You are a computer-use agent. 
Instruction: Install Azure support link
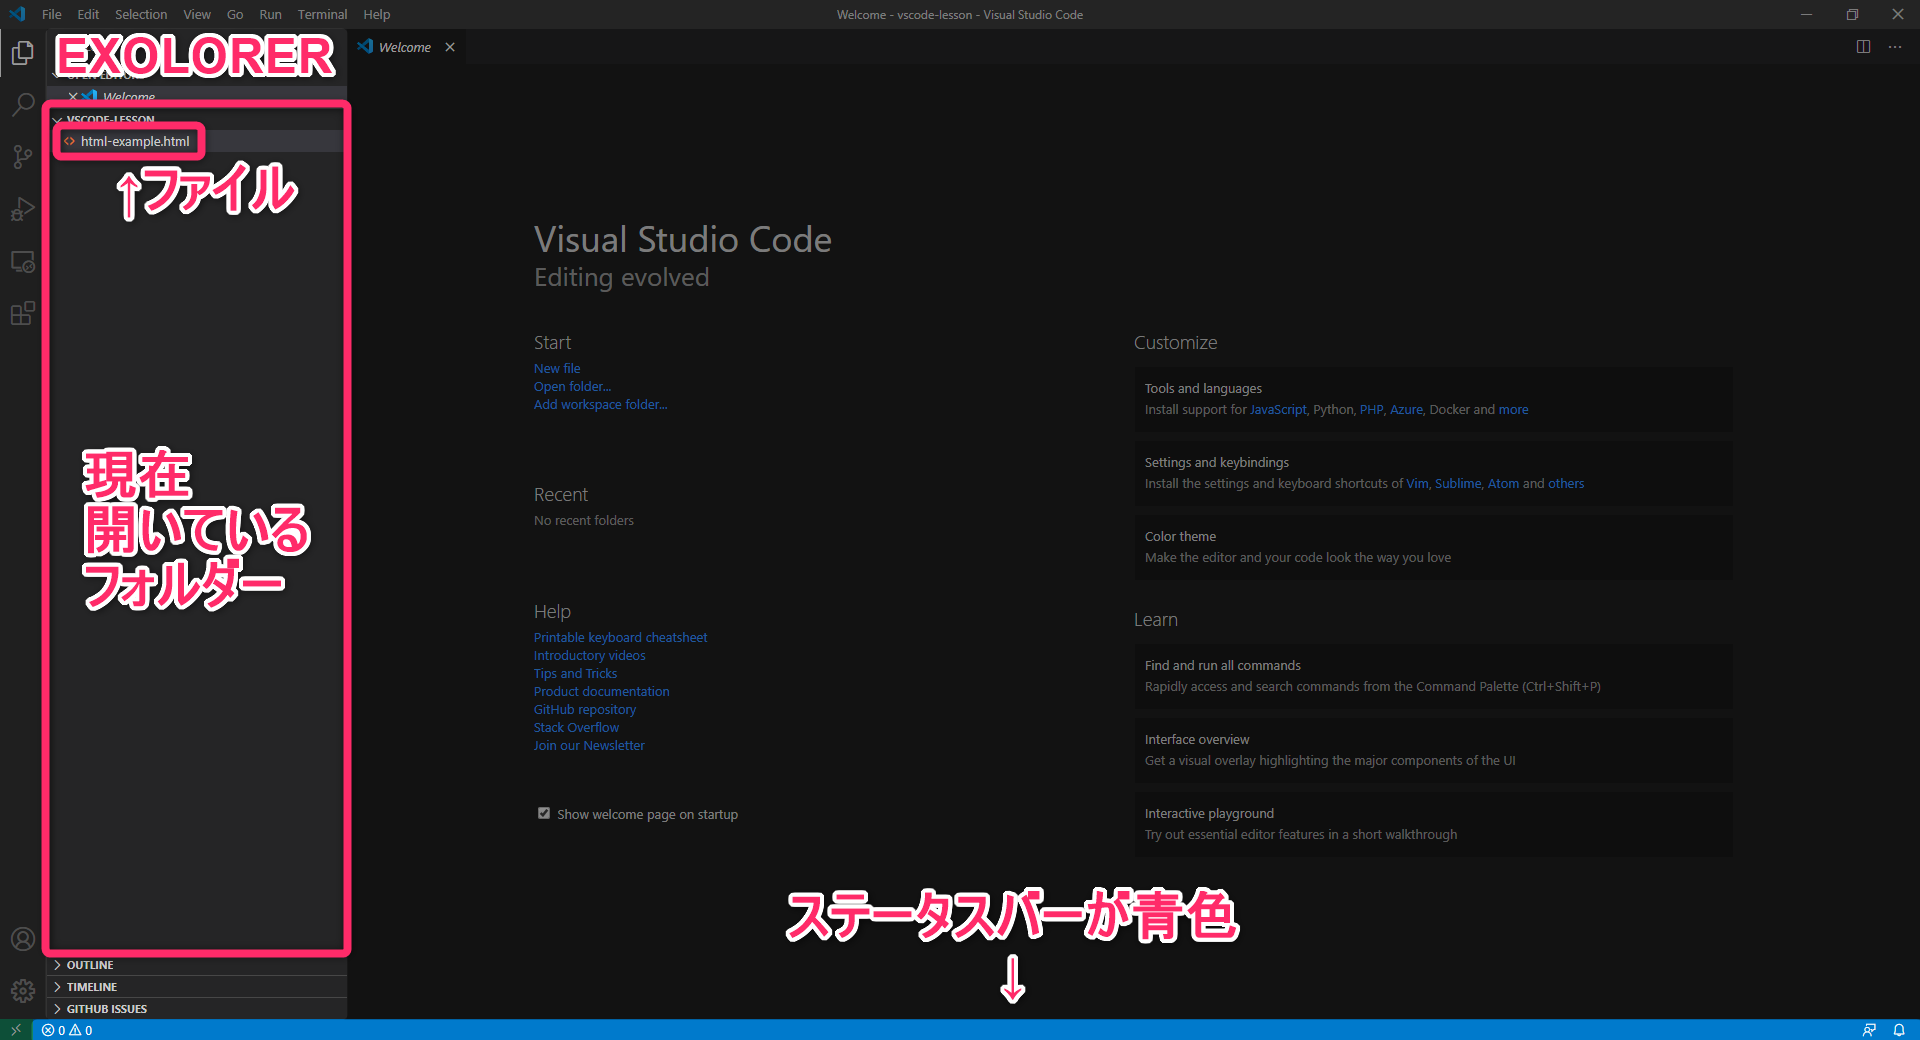point(1406,409)
